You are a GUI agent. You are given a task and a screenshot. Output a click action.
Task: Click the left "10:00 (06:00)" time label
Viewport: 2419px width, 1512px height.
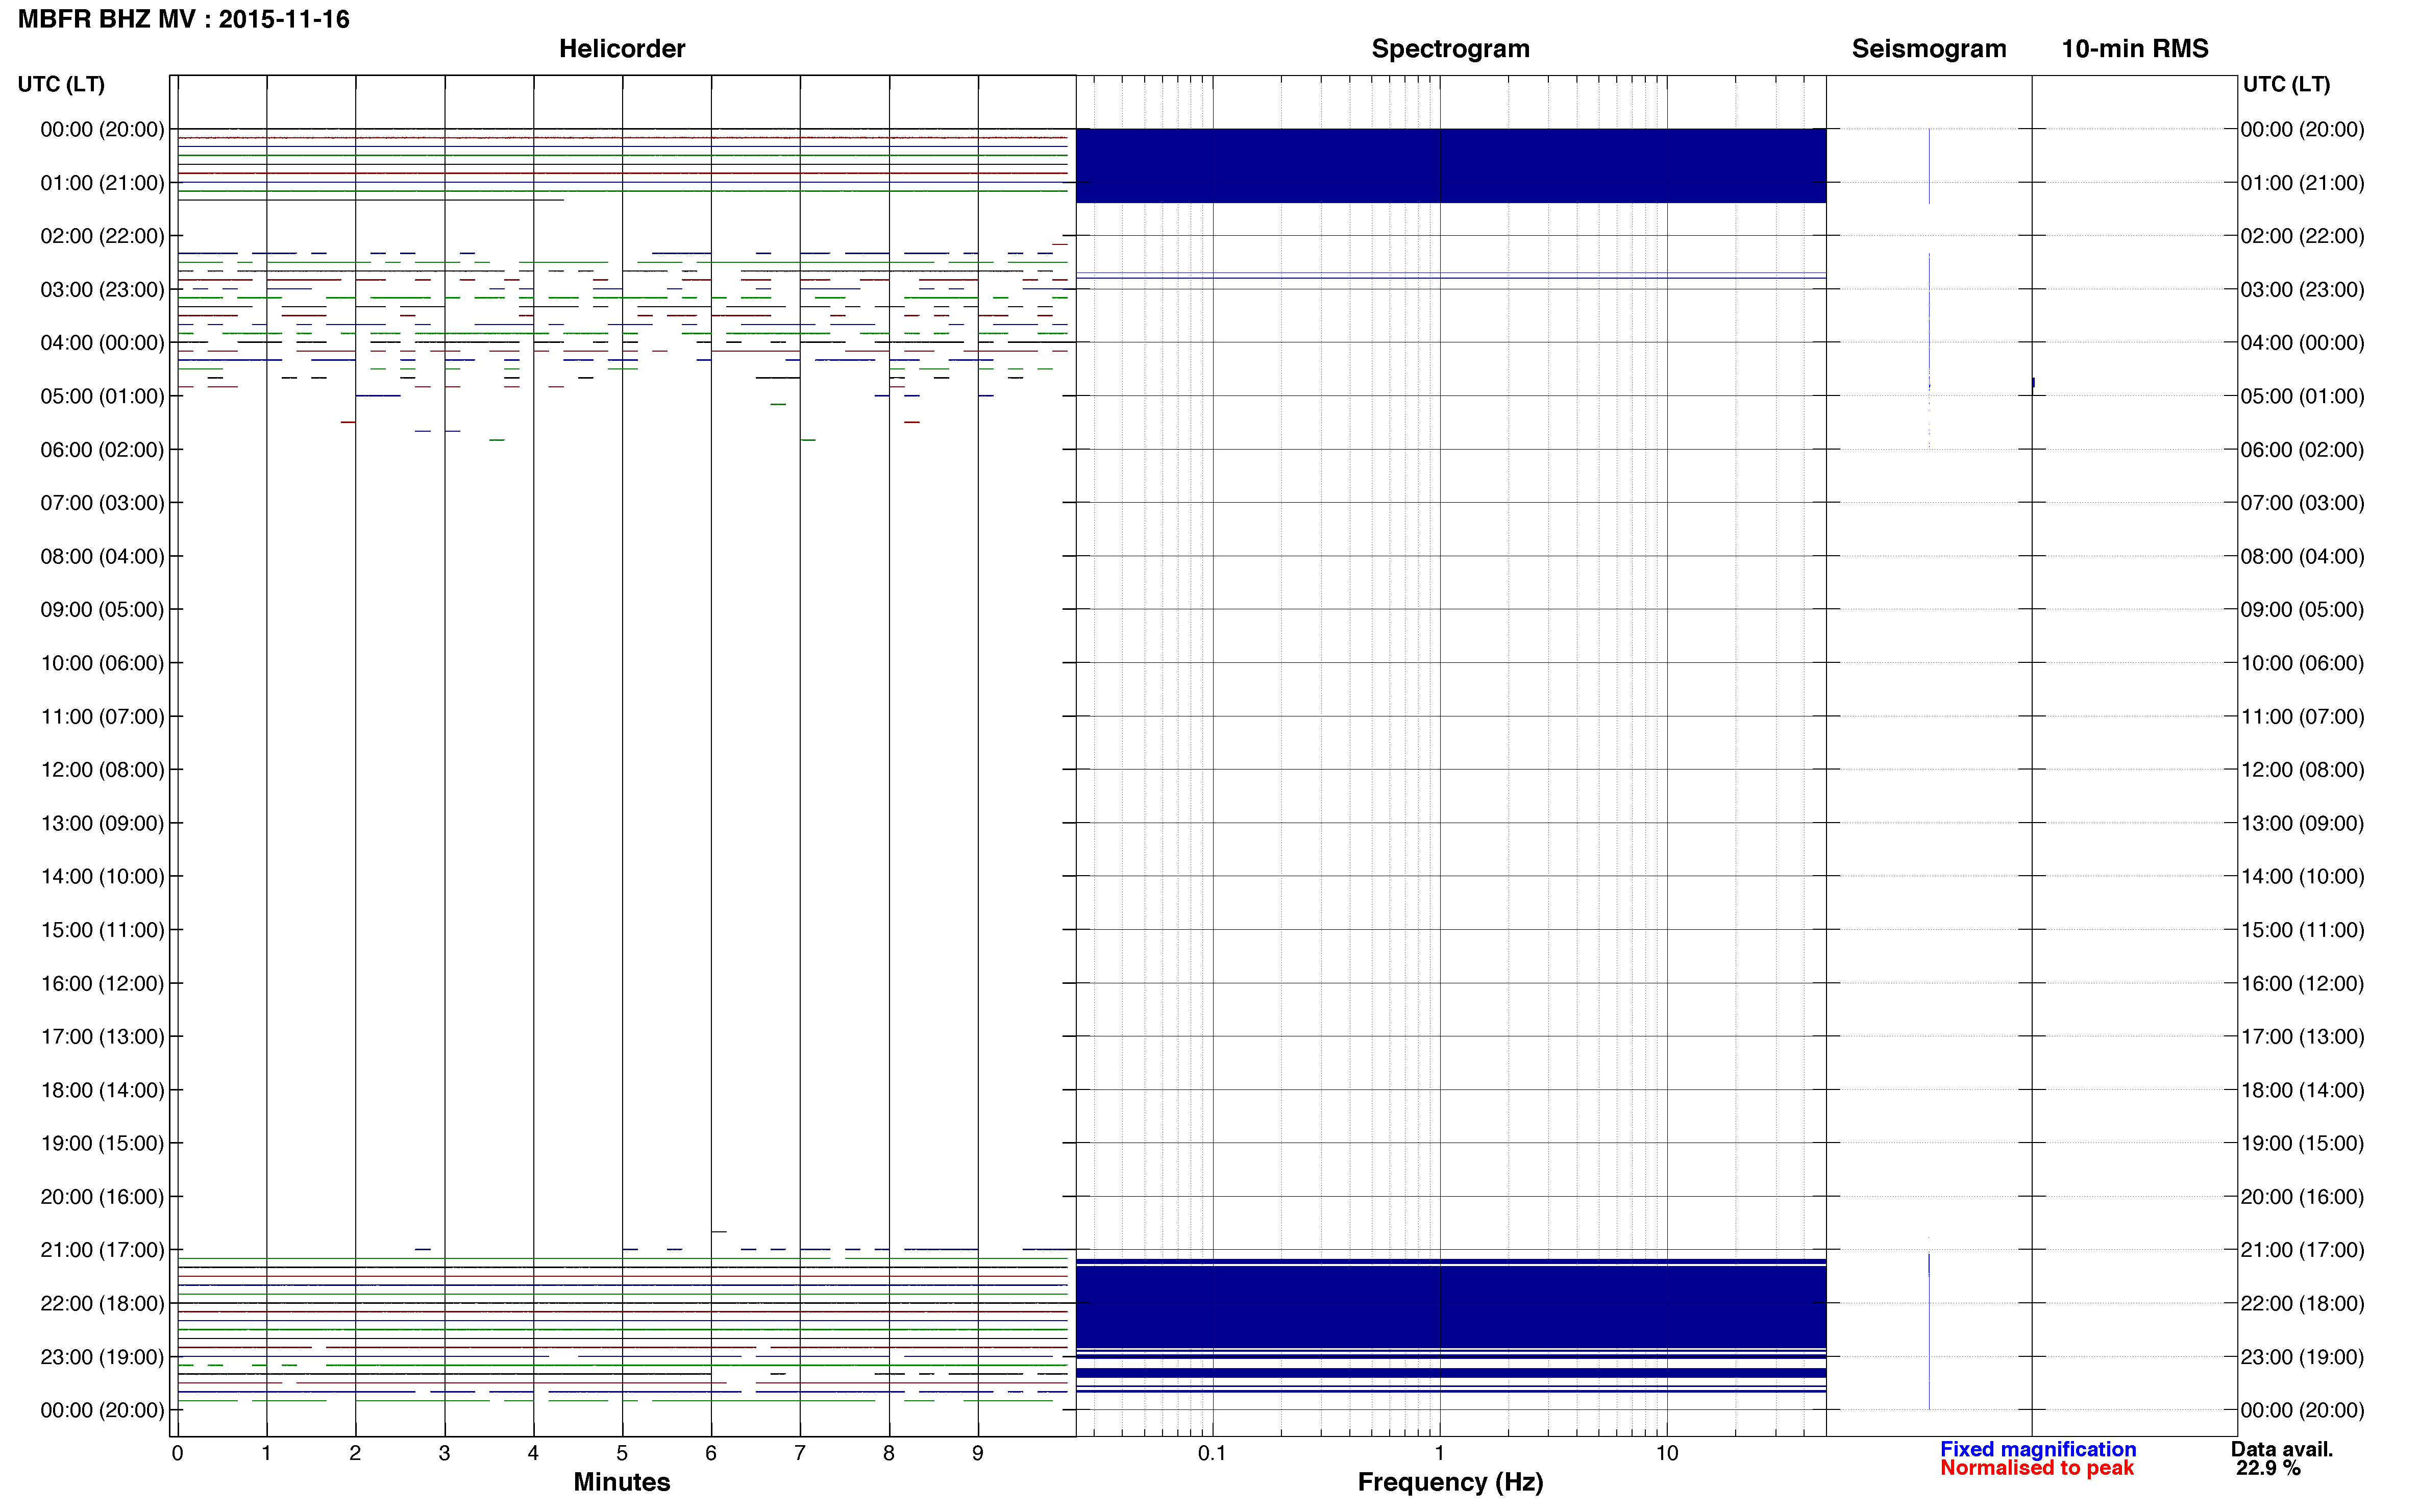coord(102,663)
